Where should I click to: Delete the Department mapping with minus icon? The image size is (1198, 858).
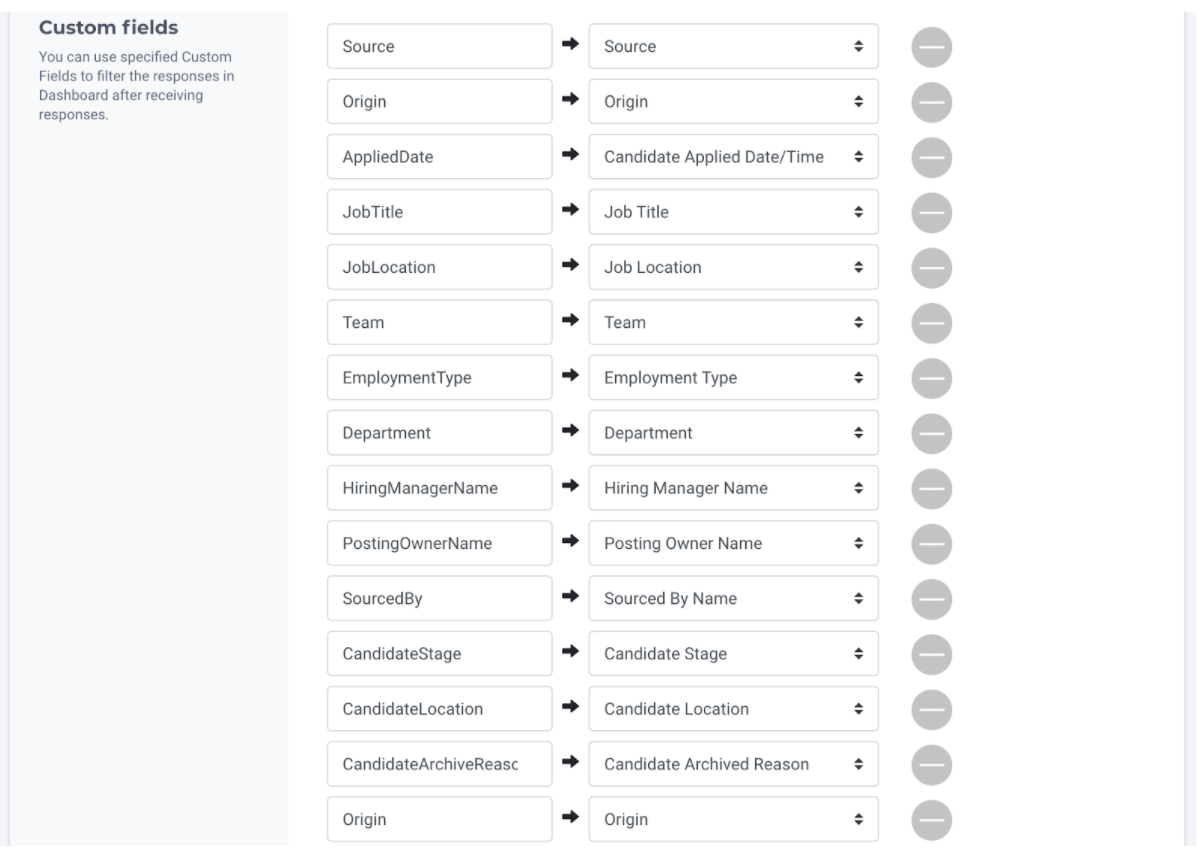(x=931, y=434)
